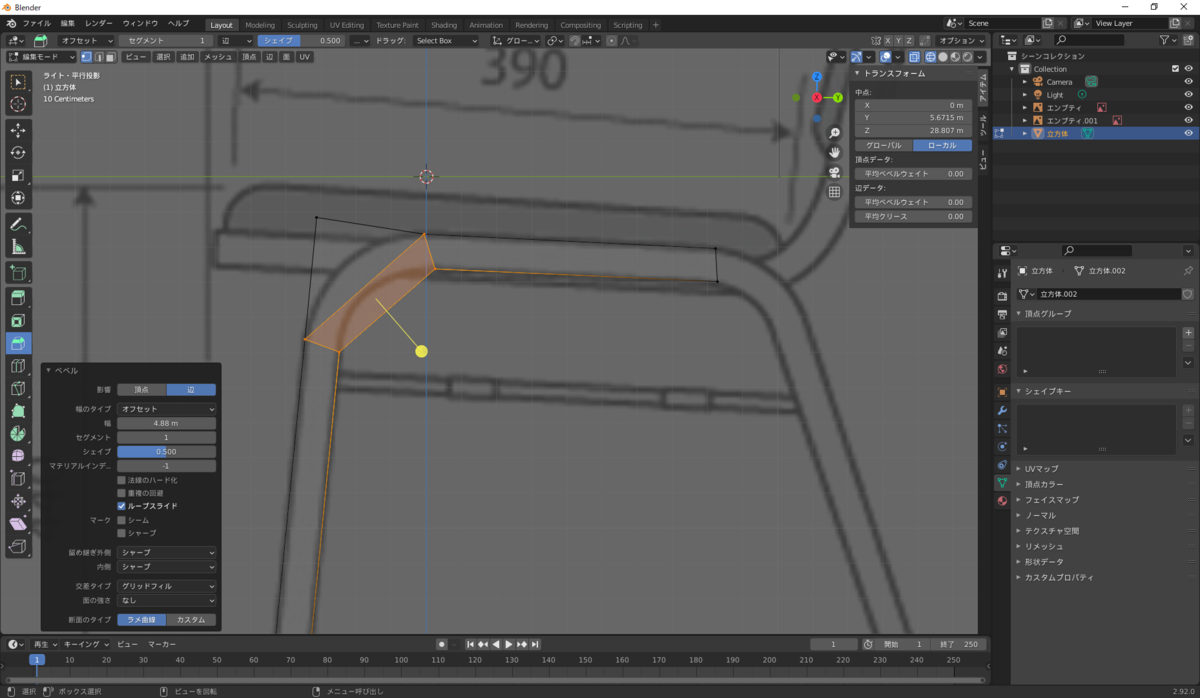Toggle the Collection exclude checkbox
Viewport: 1200px width, 698px height.
click(1175, 69)
